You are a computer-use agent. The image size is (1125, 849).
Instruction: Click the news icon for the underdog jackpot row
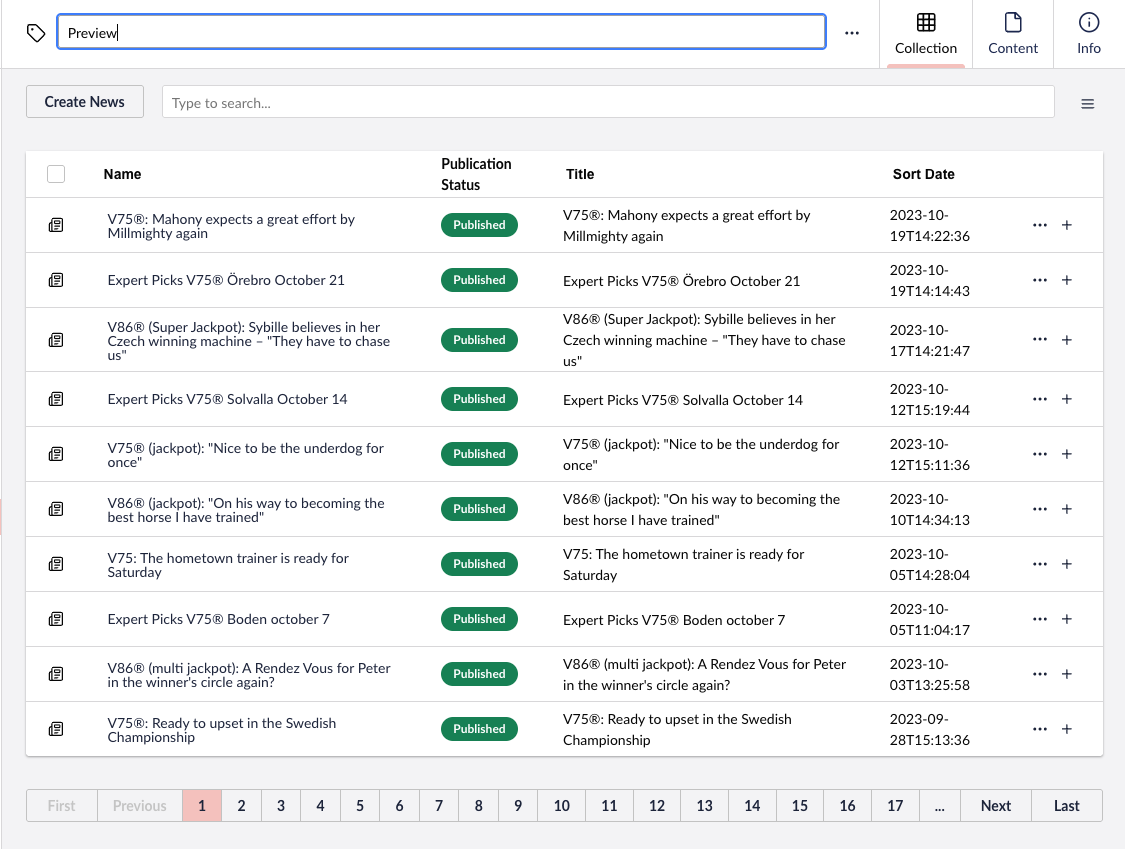(56, 454)
